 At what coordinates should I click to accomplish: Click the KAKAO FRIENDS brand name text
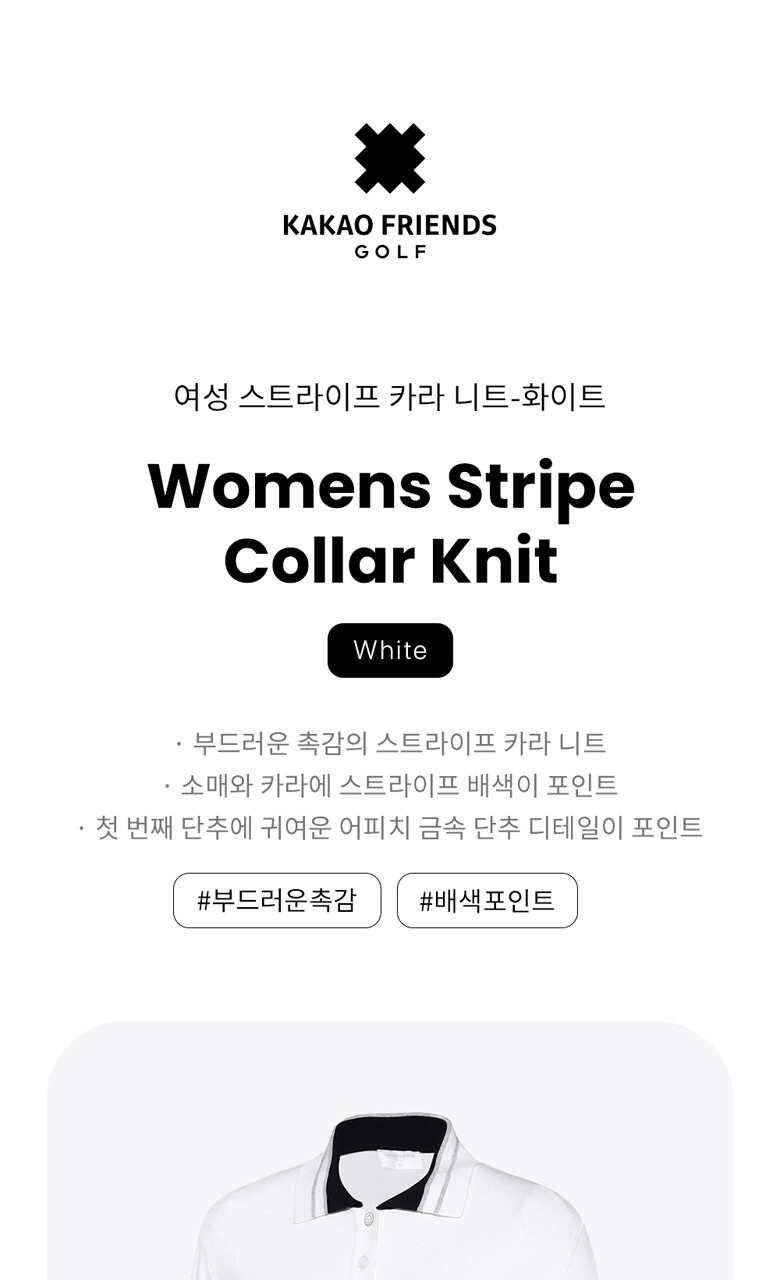coord(390,225)
